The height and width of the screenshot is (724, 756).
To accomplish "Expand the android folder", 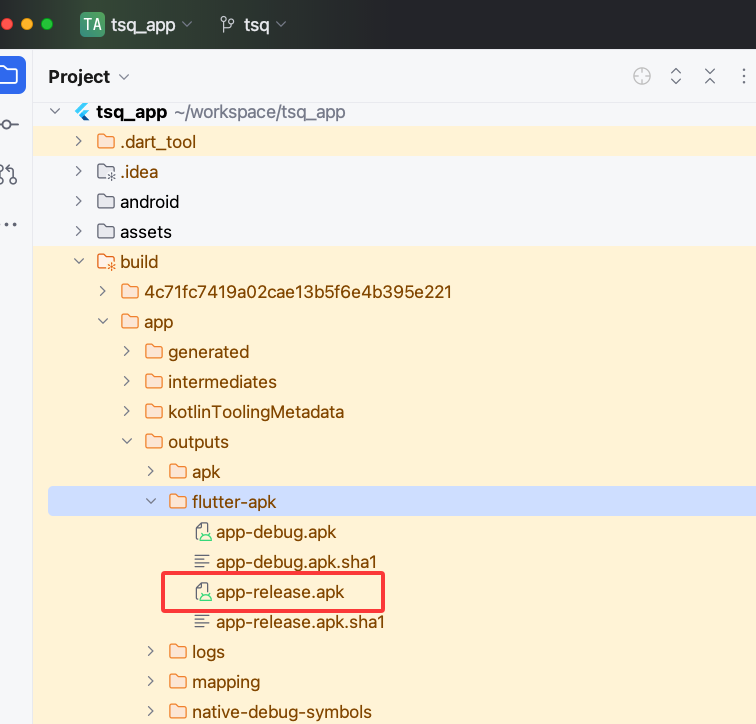I will click(79, 202).
